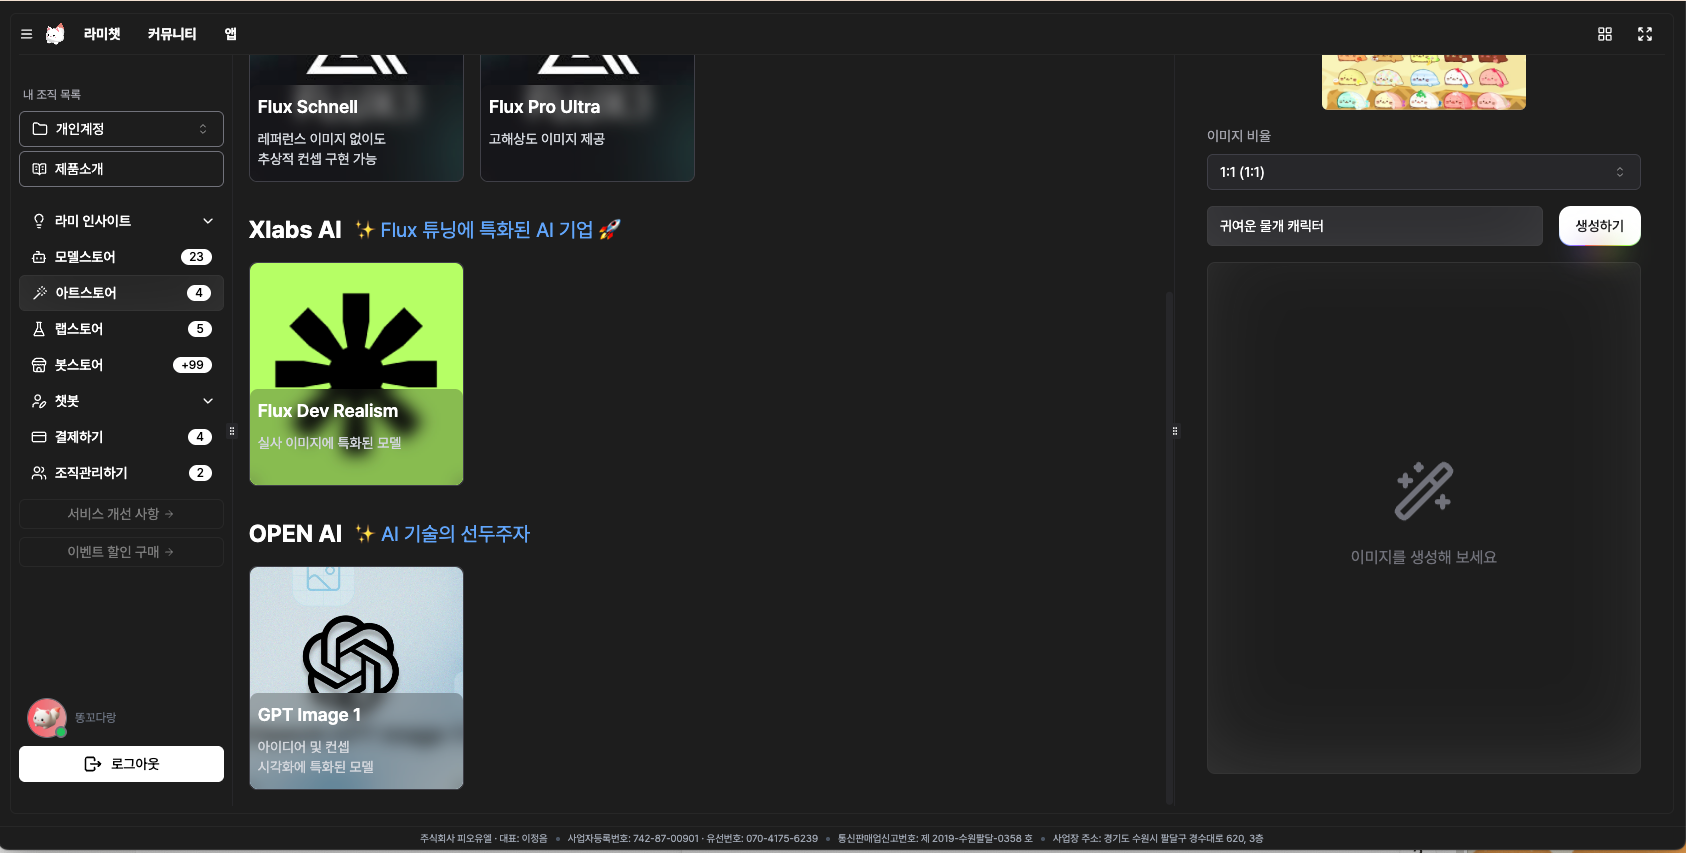Click the left panel resize handle
The image size is (1686, 853).
232,431
